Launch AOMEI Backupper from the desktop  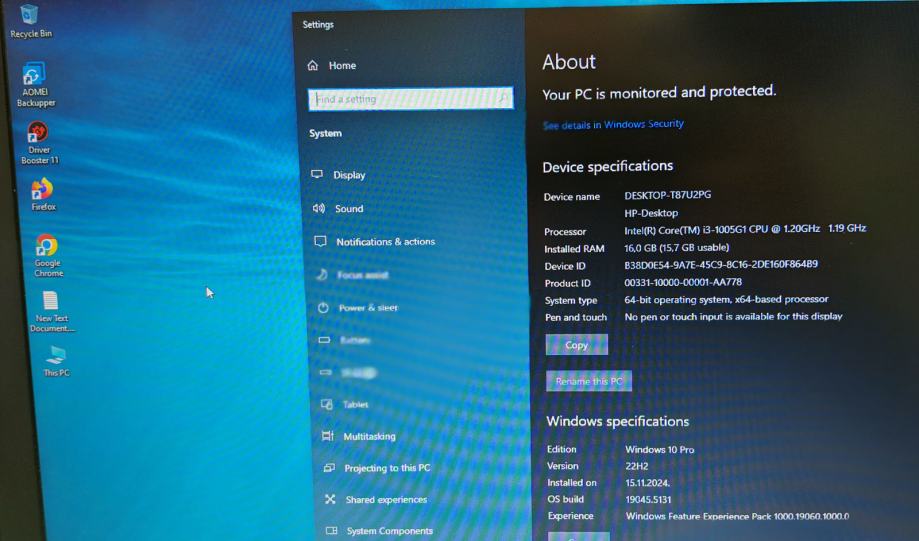click(x=35, y=85)
